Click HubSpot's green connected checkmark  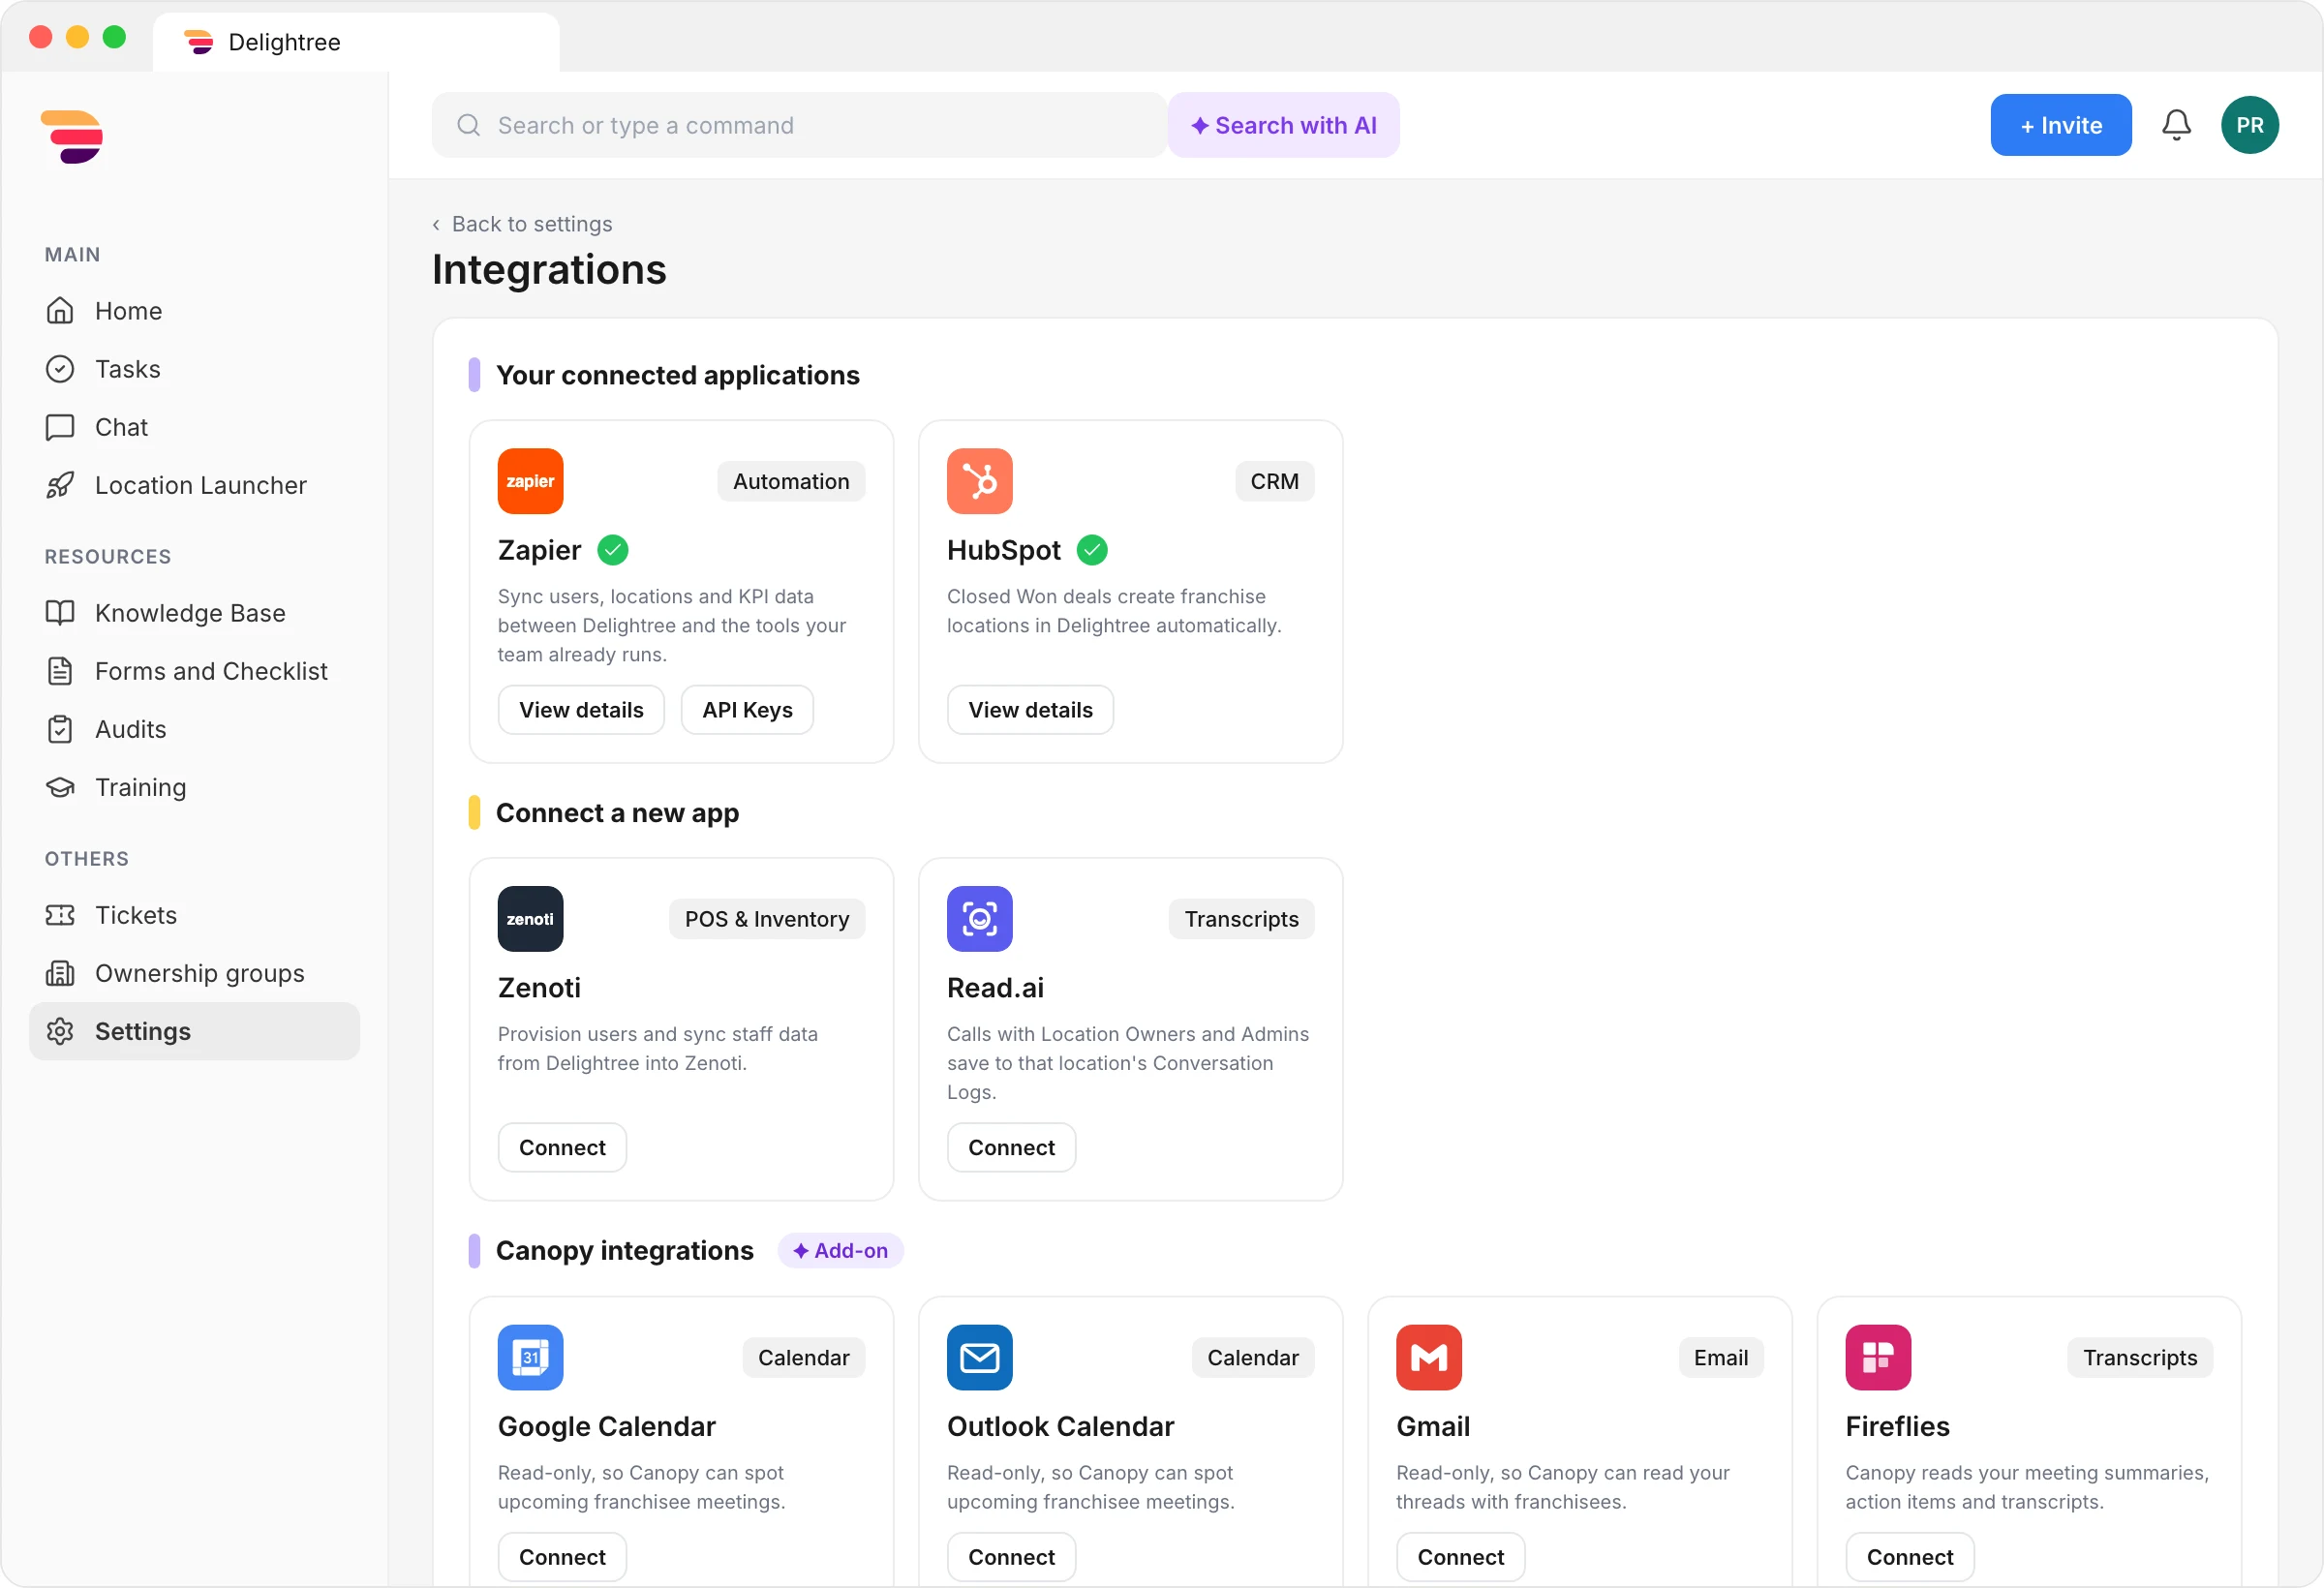click(1091, 550)
